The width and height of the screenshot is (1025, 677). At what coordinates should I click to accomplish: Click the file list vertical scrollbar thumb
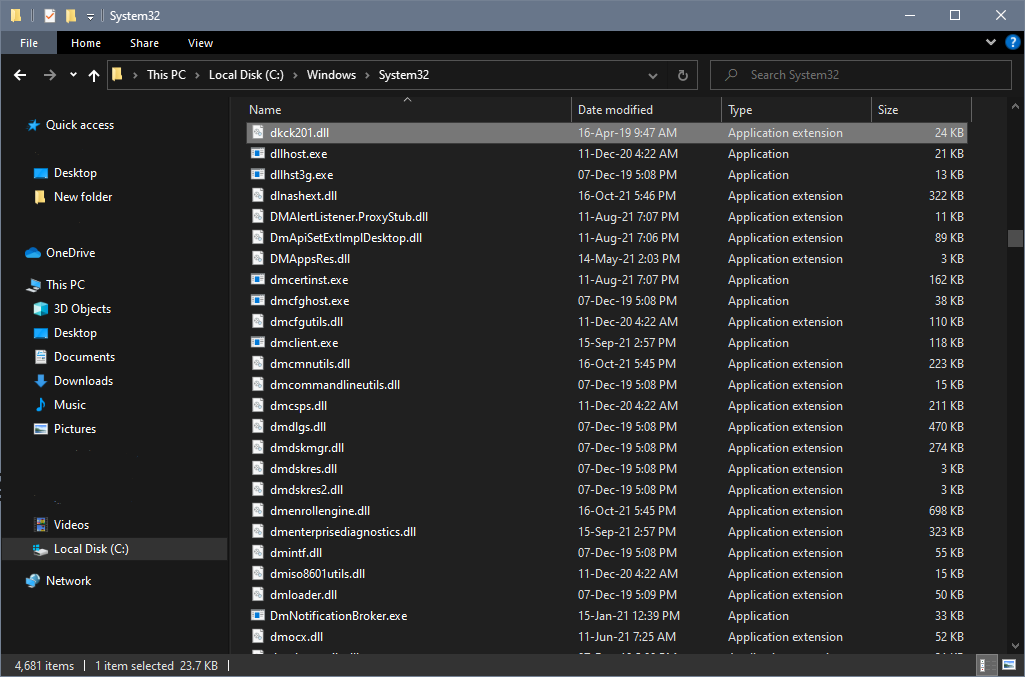pyautogui.click(x=1015, y=238)
